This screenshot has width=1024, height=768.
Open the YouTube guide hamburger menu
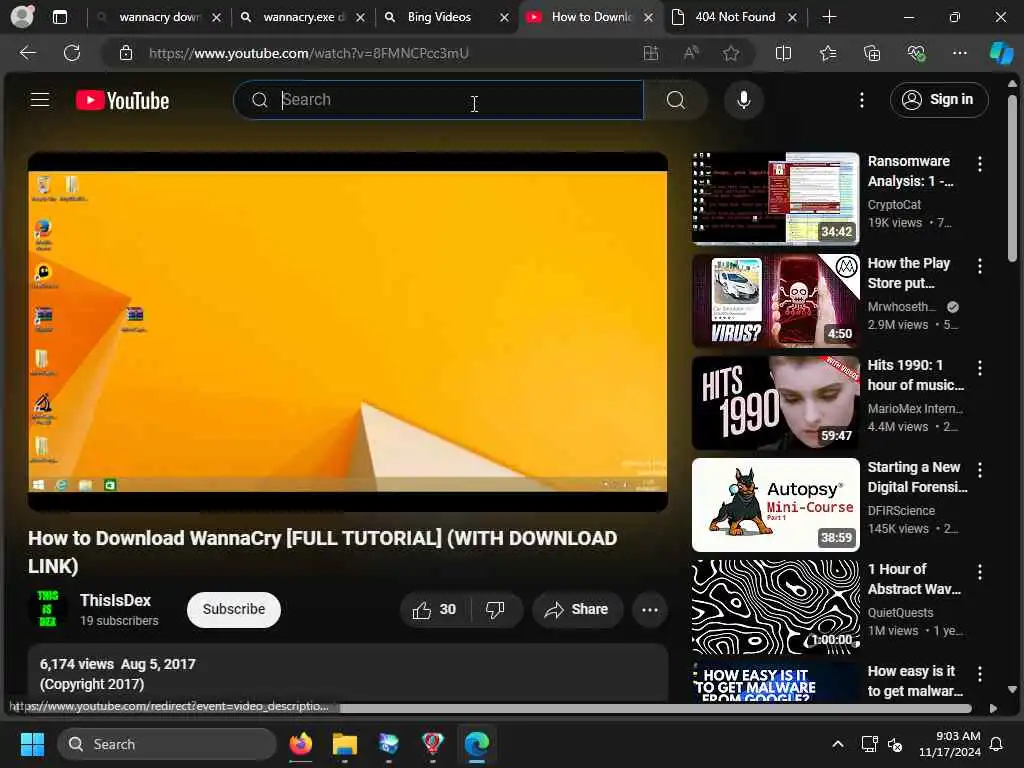tap(40, 100)
